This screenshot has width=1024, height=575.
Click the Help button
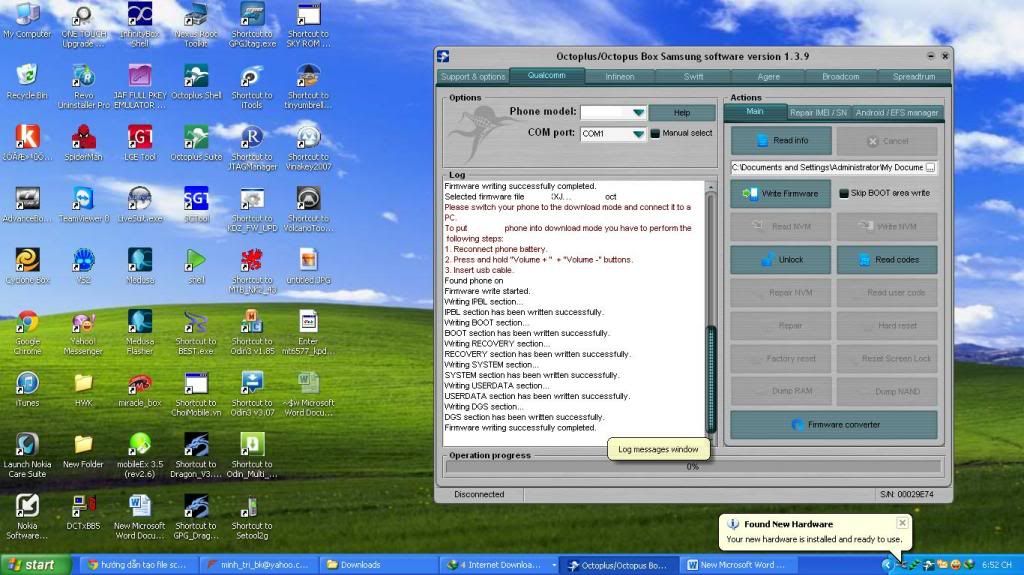(682, 113)
